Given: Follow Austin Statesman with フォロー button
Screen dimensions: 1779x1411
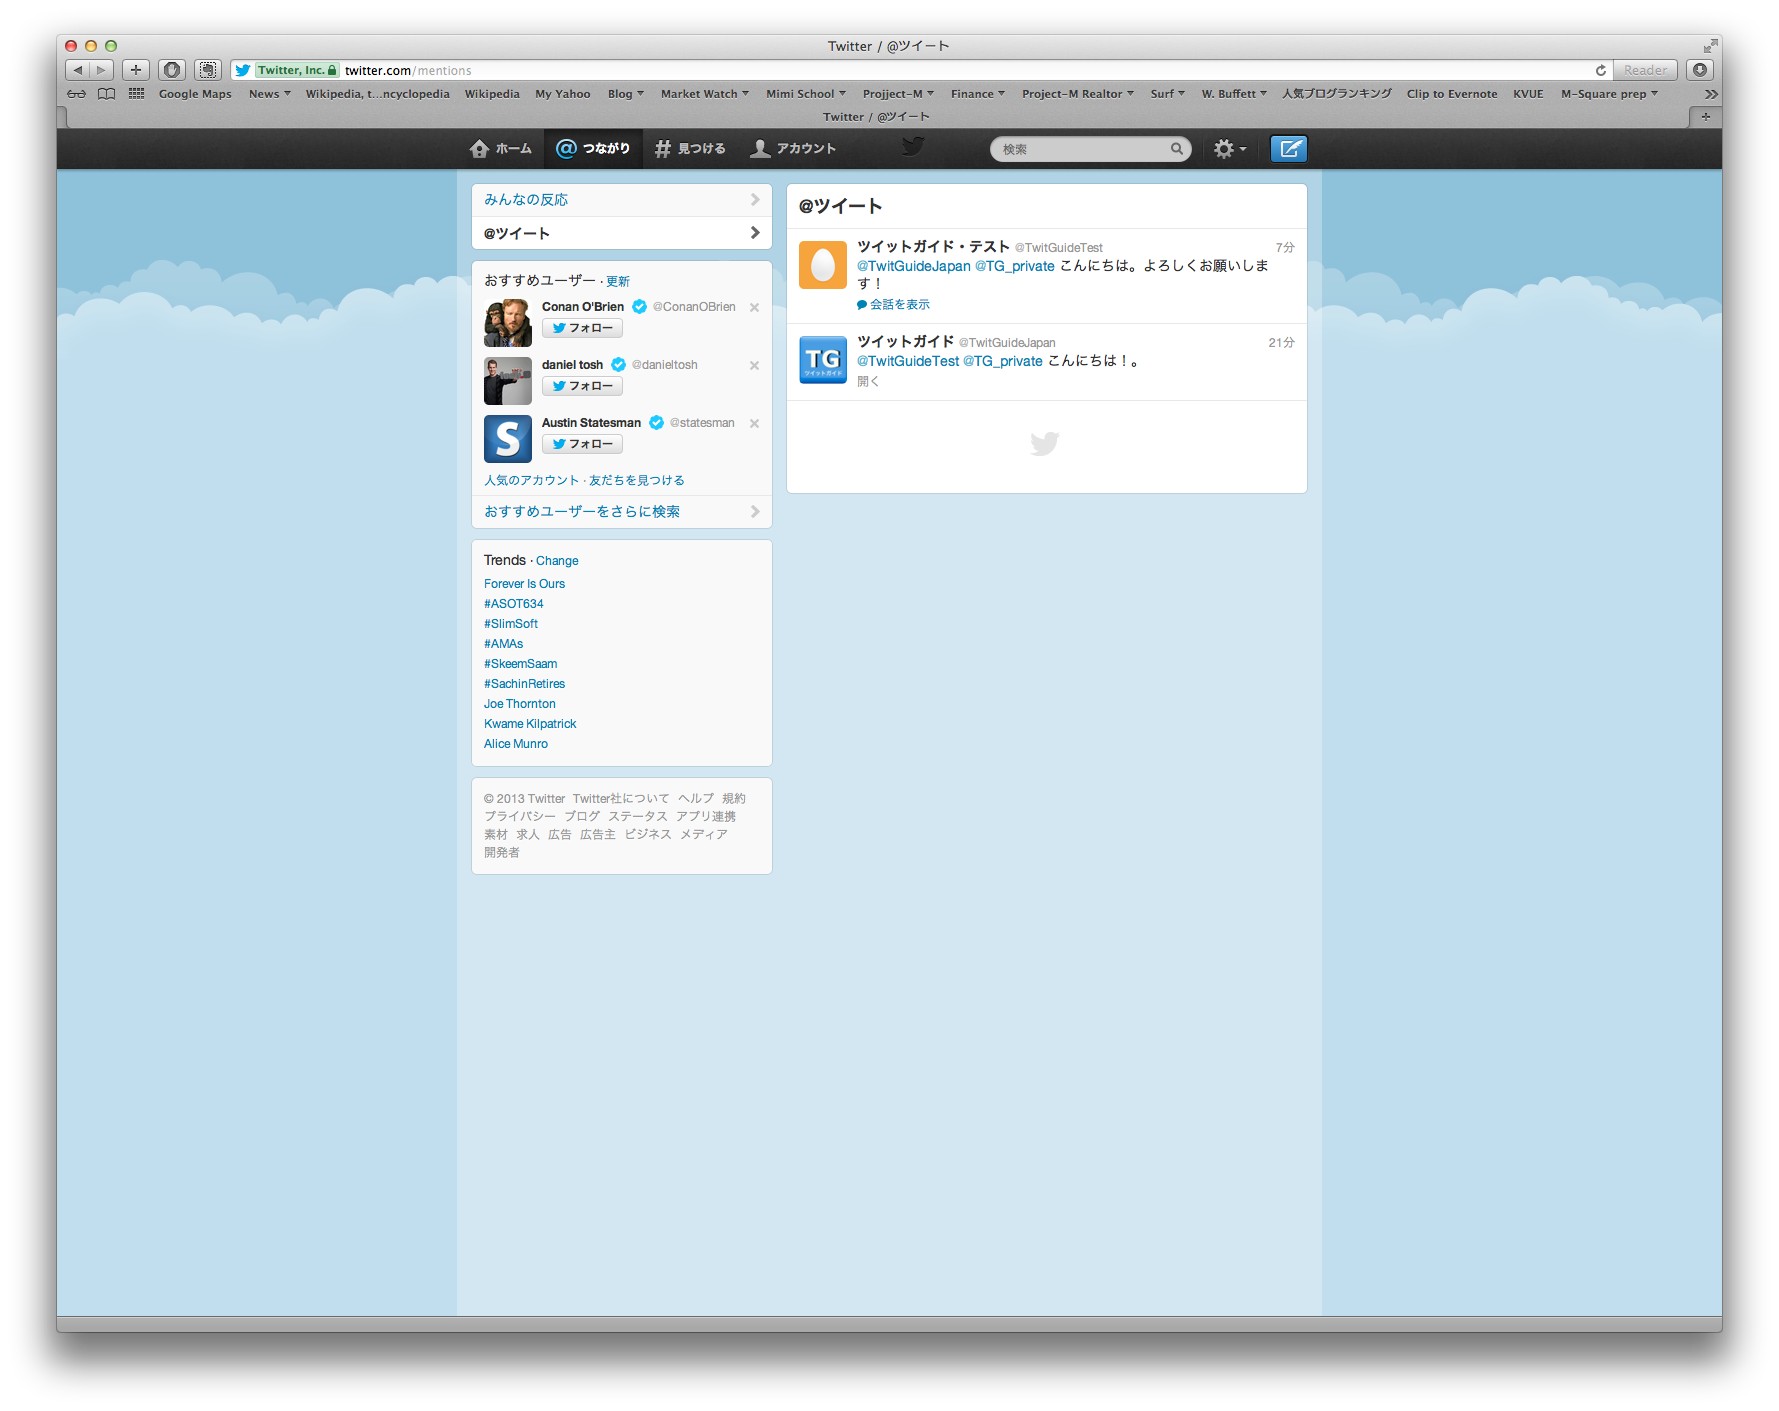Looking at the screenshot, I should 582,444.
